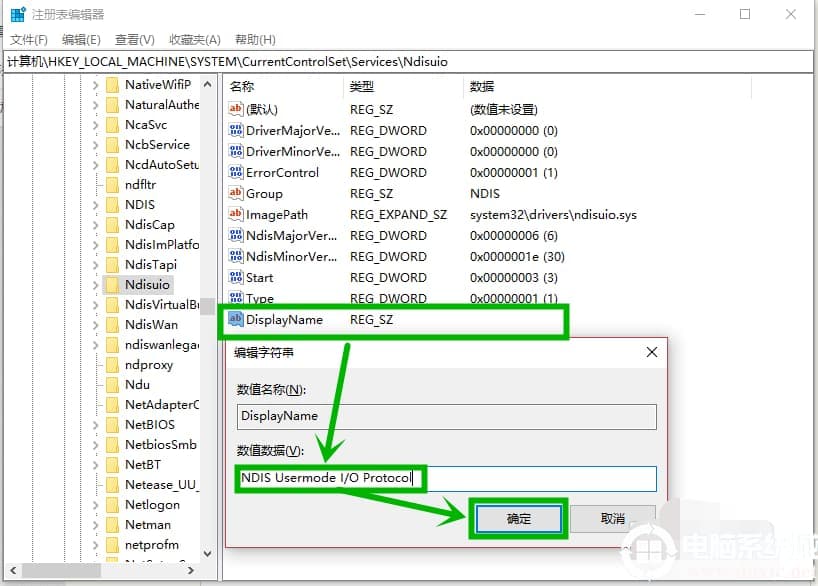Click the 数值名称 DisplayName field
Image resolution: width=818 pixels, height=586 pixels.
pyautogui.click(x=447, y=416)
